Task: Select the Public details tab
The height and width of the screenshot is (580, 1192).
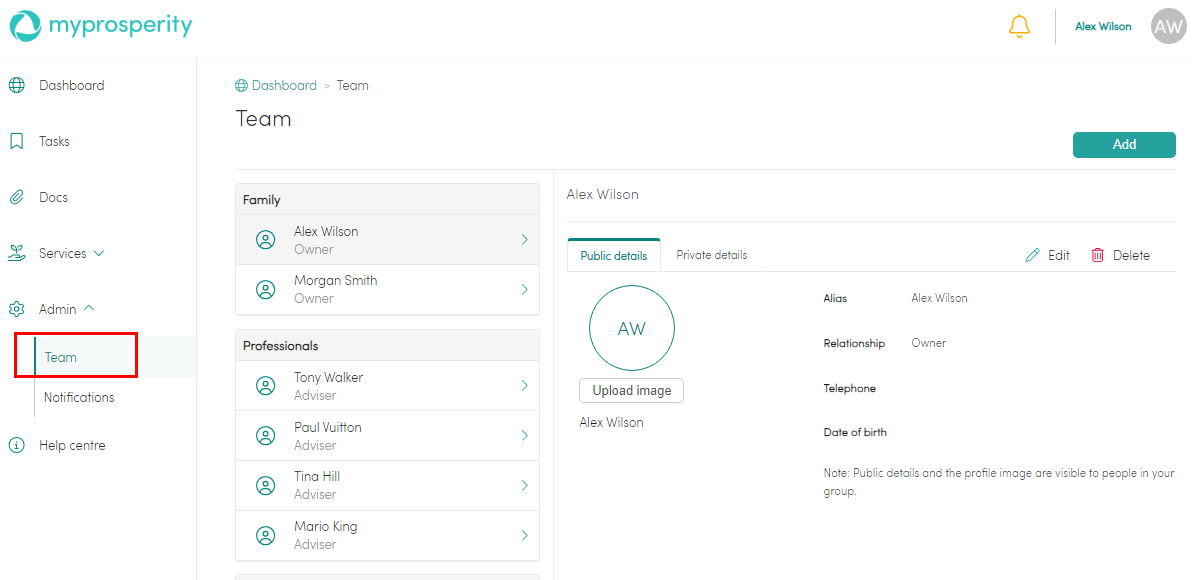Action: click(x=613, y=256)
